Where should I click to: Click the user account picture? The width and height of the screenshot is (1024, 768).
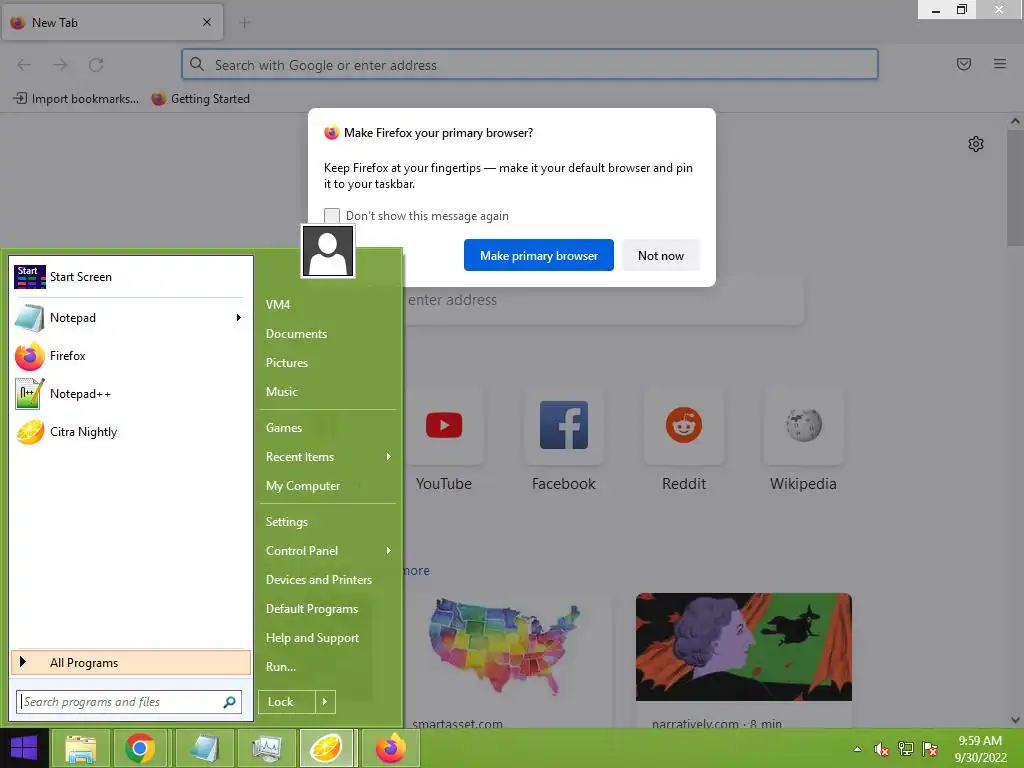pyautogui.click(x=328, y=251)
